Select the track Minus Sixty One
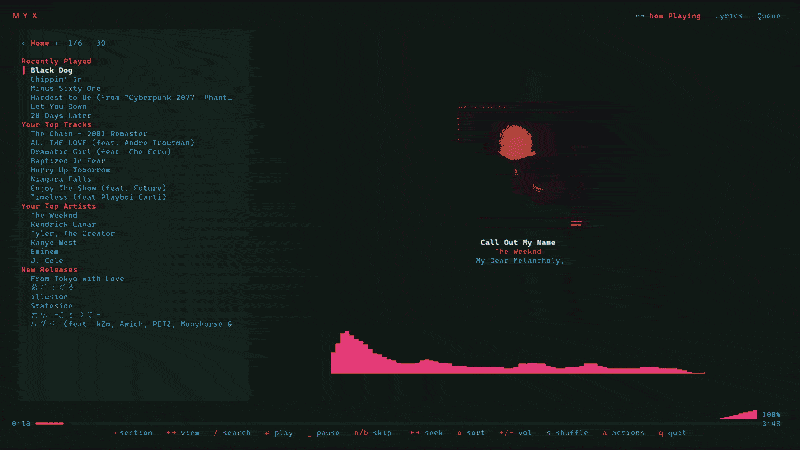The height and width of the screenshot is (450, 800). [65, 88]
